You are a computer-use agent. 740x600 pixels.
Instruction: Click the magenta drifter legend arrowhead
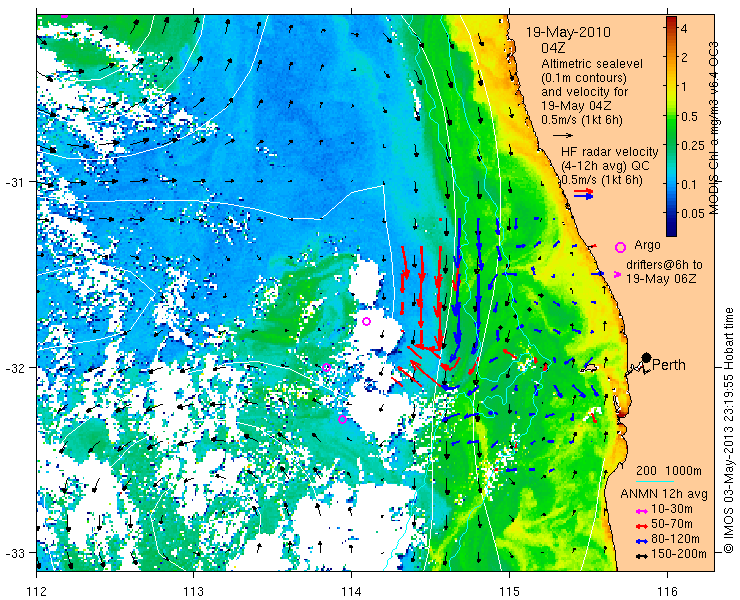617,274
